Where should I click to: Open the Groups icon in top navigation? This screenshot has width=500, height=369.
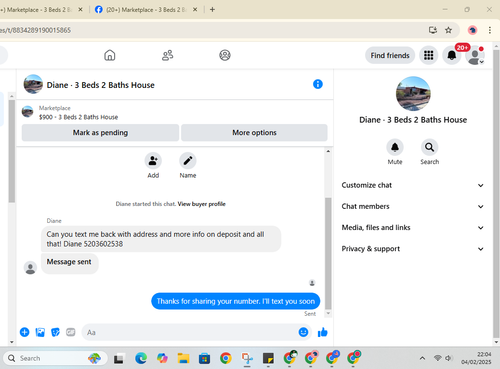tap(225, 55)
